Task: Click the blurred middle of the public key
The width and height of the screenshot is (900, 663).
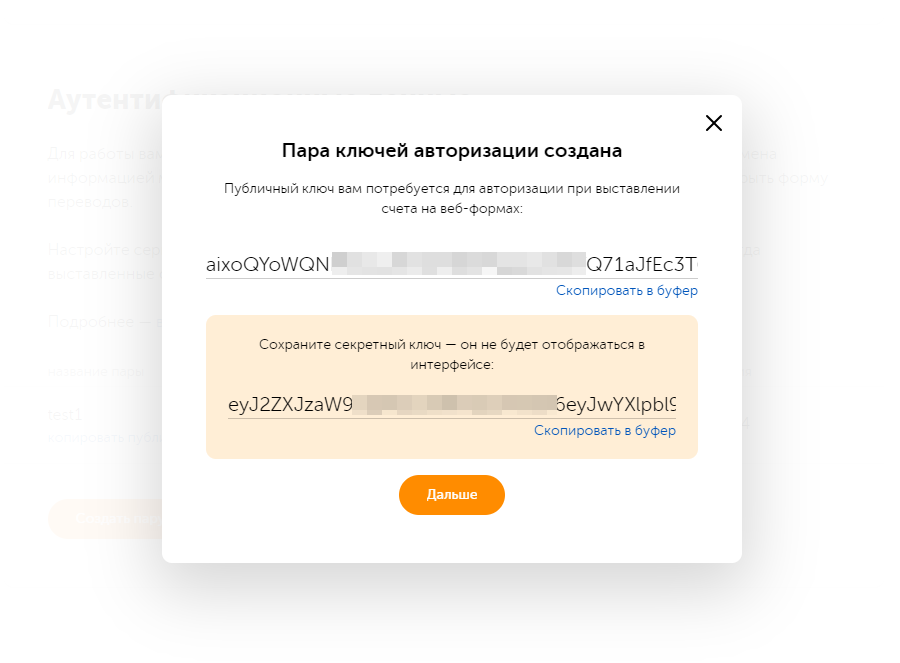Action: coord(458,265)
